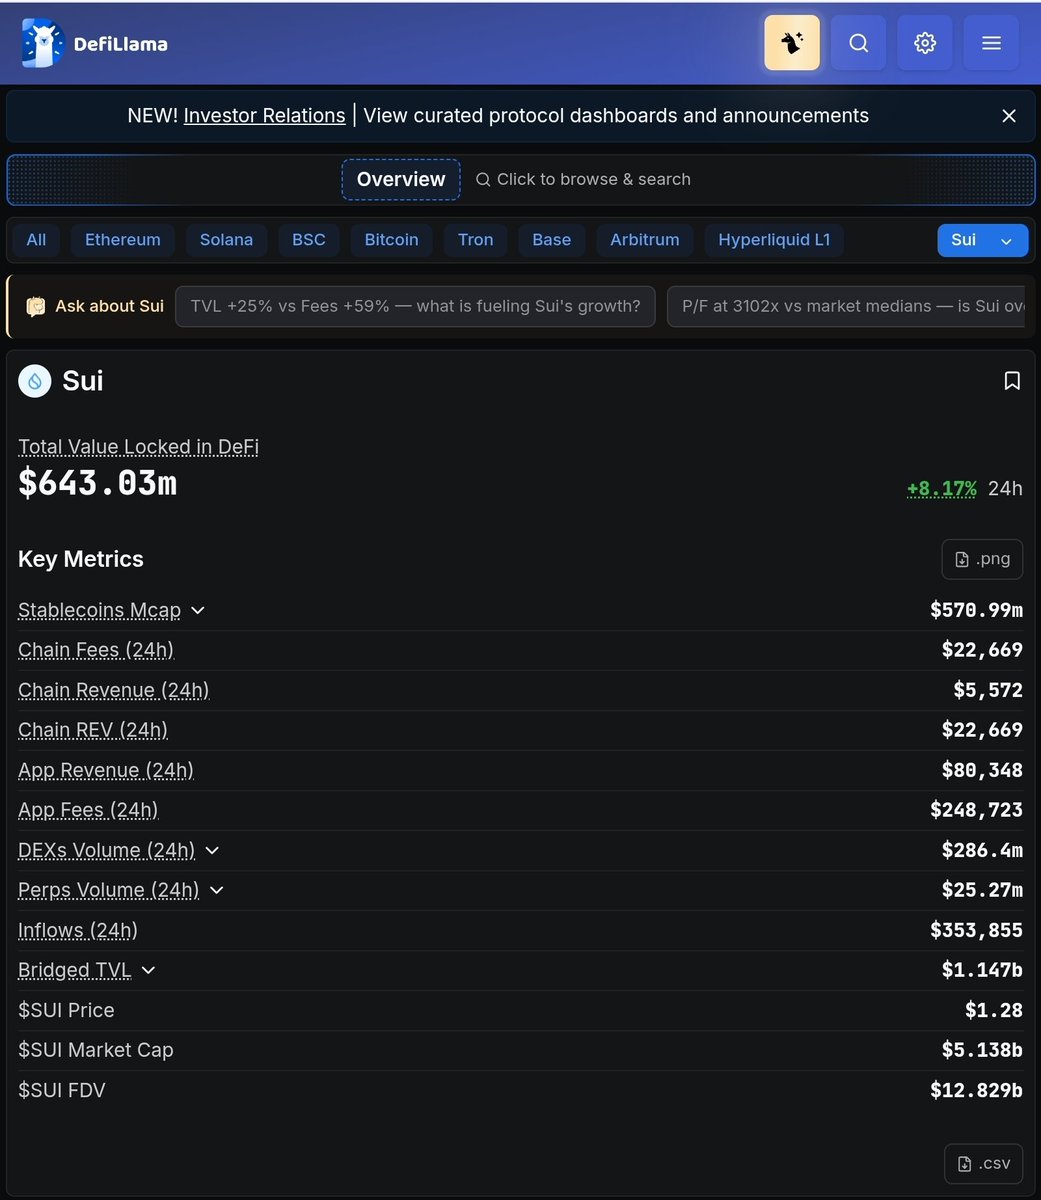Open the settings gear in header
The image size is (1041, 1200).
tap(925, 43)
